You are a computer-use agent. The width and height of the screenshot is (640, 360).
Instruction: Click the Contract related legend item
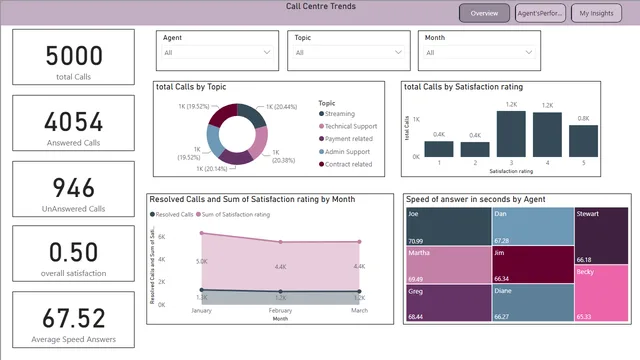[345, 164]
